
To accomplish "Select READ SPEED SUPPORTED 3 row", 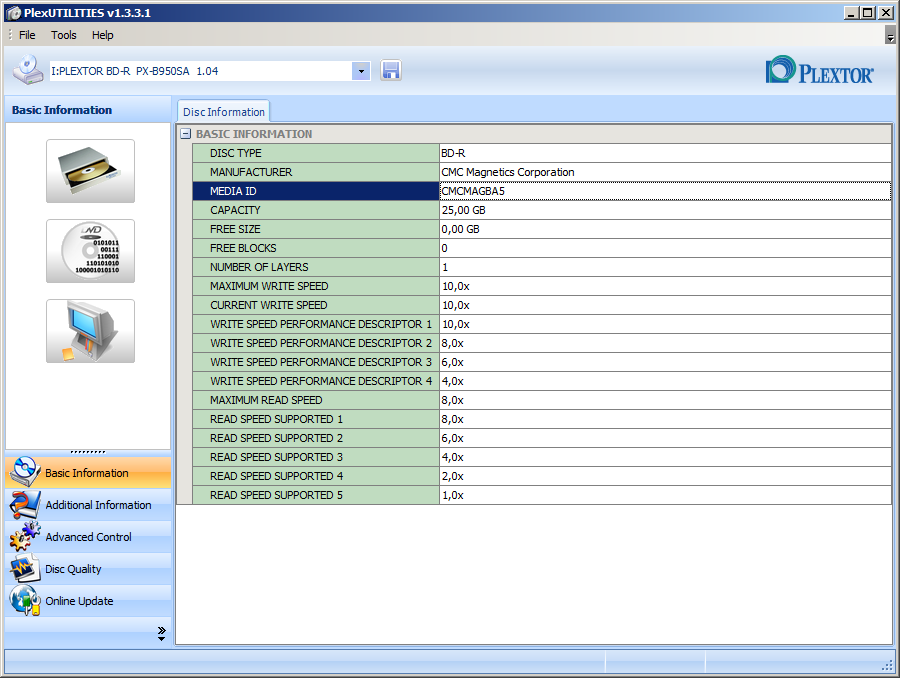I will tap(316, 456).
